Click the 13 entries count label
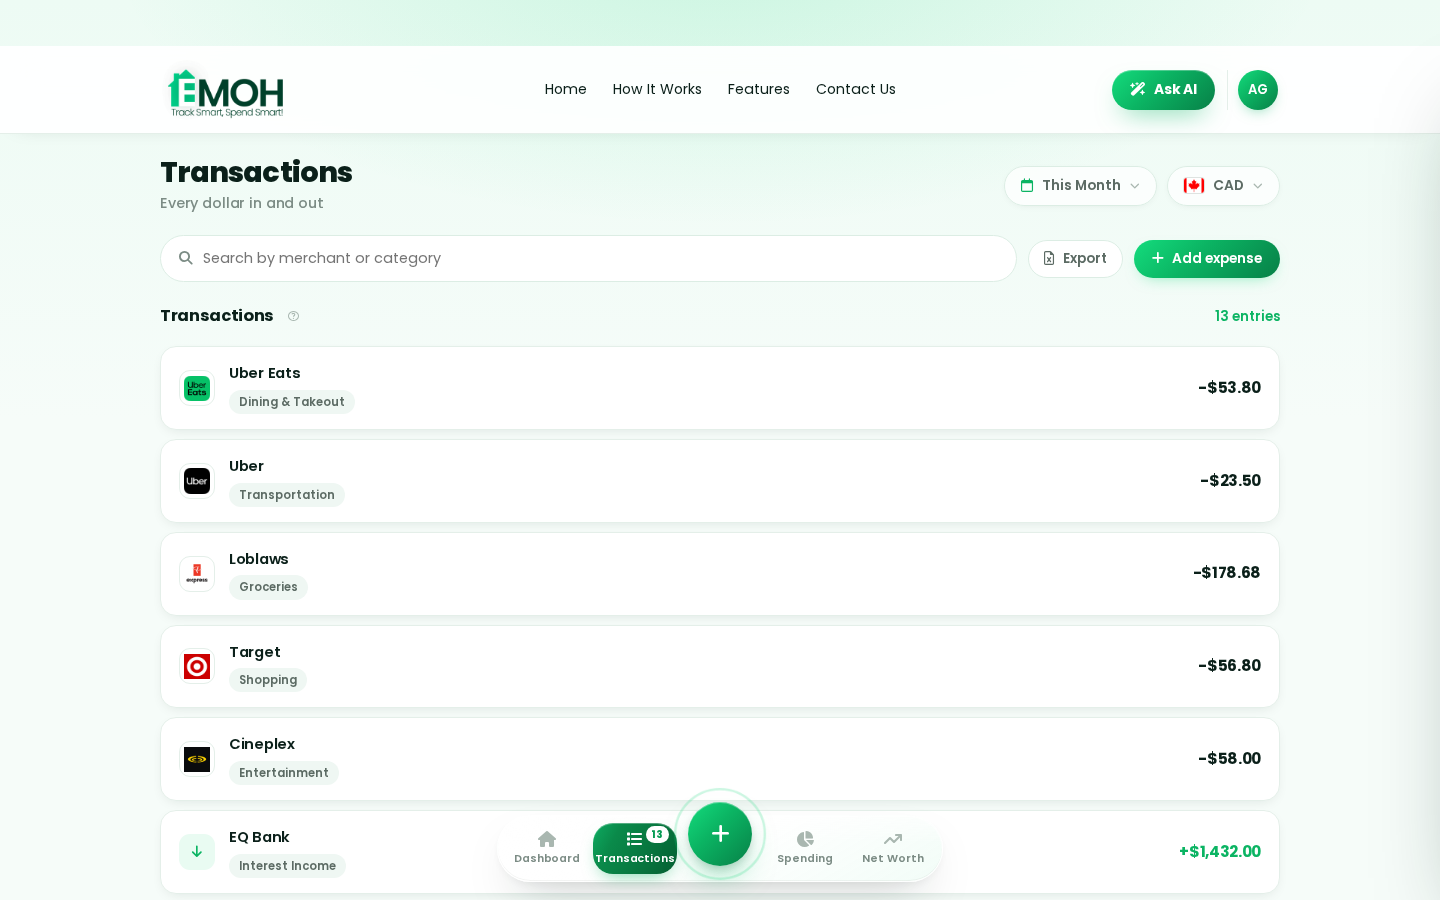The height and width of the screenshot is (900, 1440). tap(1247, 316)
